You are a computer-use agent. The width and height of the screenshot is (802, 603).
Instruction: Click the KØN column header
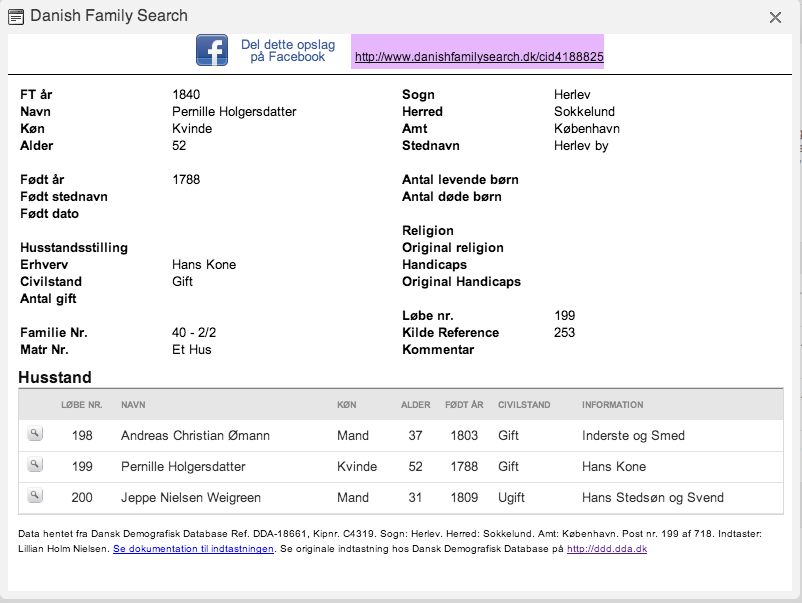click(x=347, y=405)
